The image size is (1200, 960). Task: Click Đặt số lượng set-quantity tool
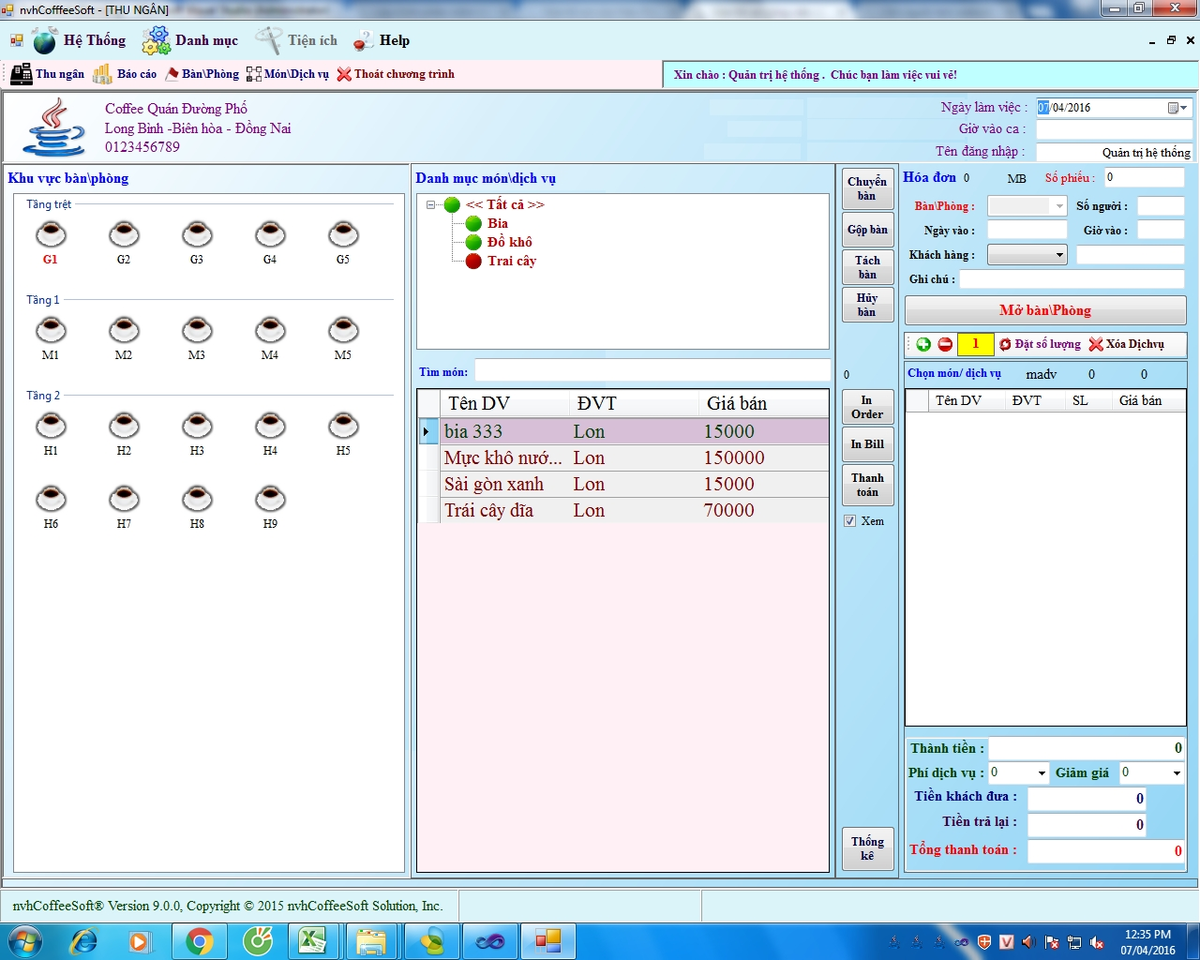[1039, 344]
